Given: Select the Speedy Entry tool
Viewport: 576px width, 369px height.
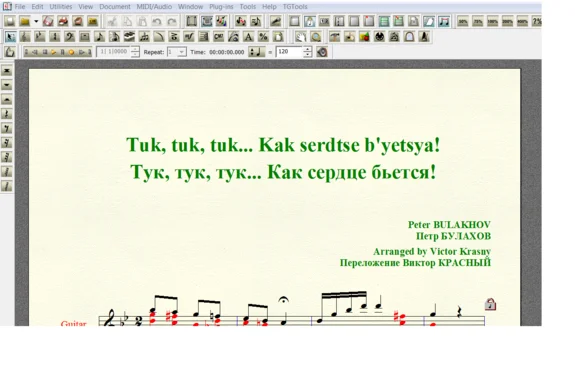Looking at the screenshot, I should click(x=114, y=37).
